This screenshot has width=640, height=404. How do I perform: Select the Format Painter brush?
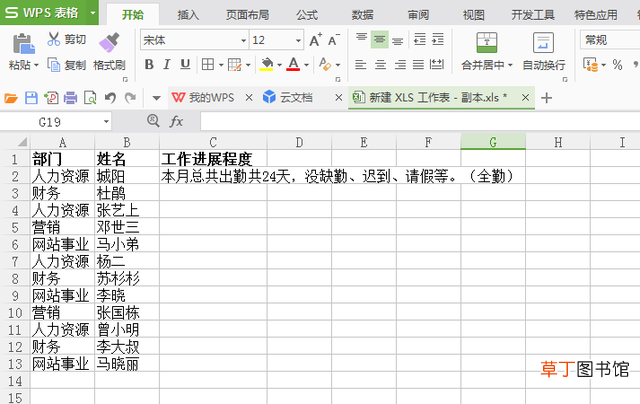pos(109,42)
